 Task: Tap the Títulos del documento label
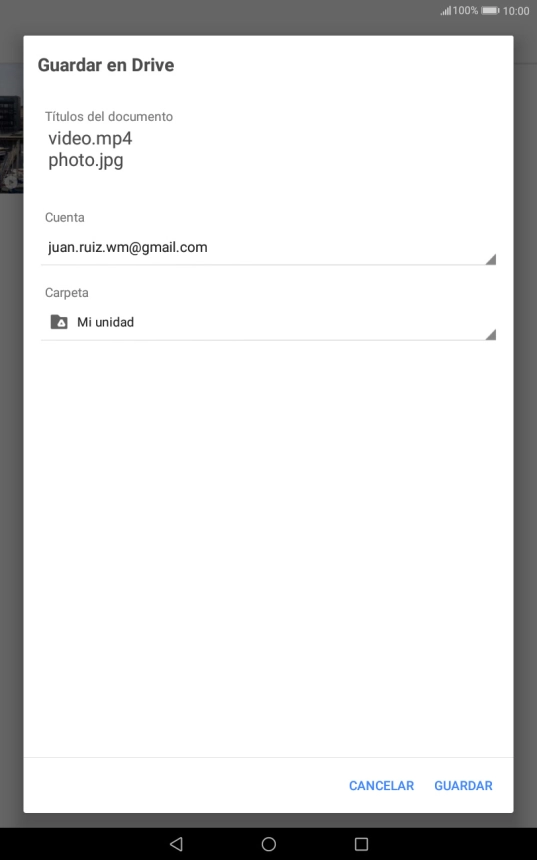pos(109,116)
